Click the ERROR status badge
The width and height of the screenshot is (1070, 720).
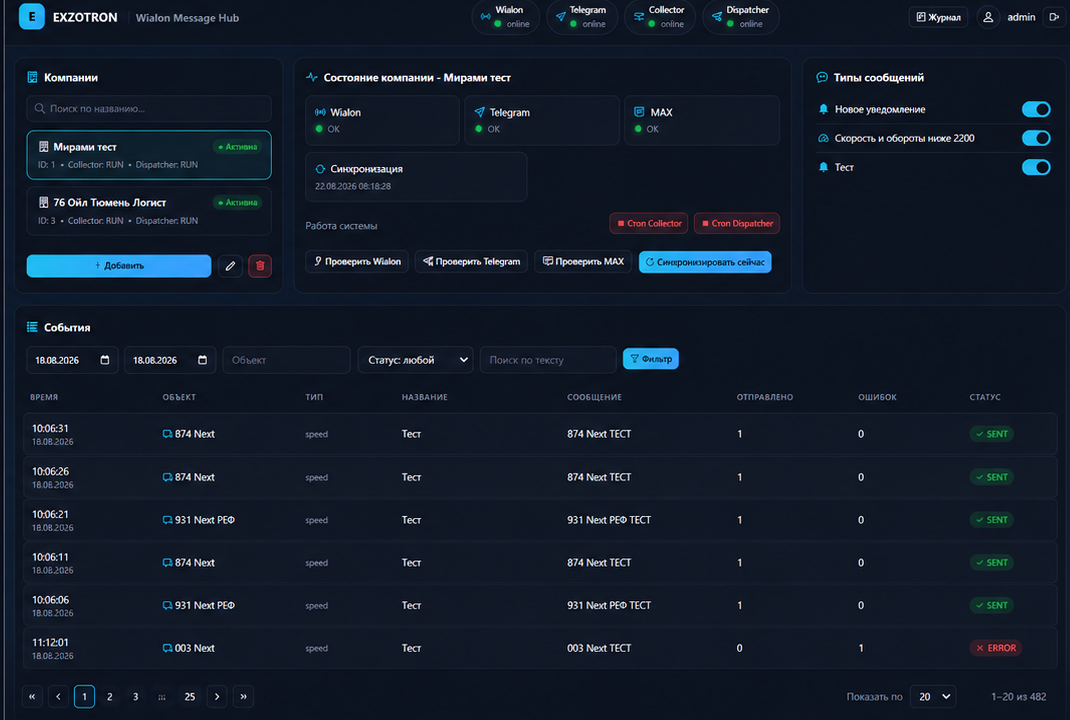pyautogui.click(x=996, y=648)
